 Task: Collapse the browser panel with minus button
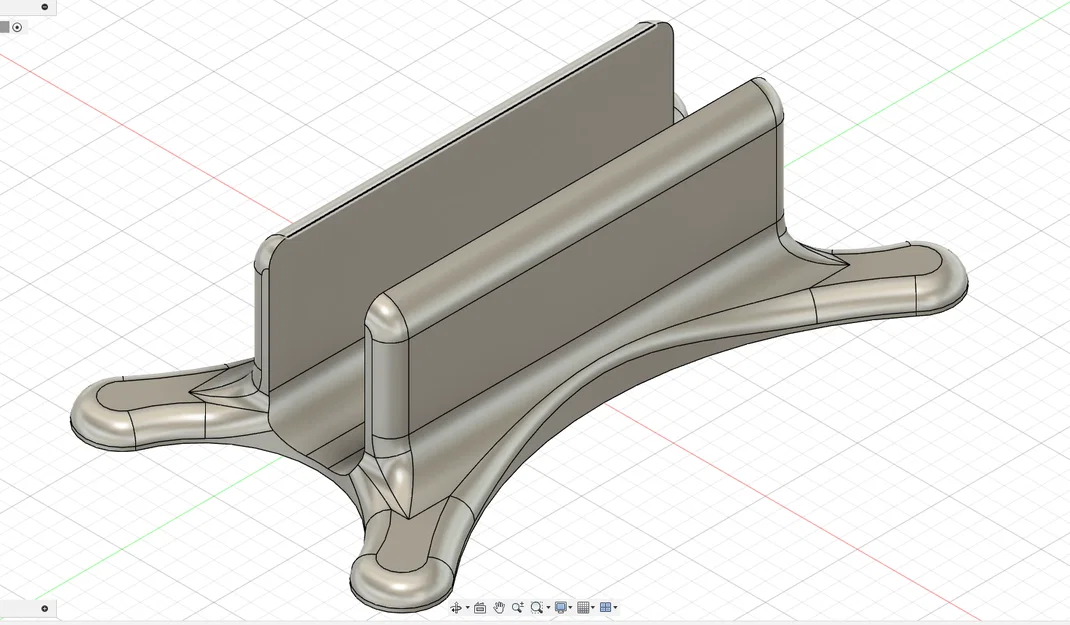[x=45, y=7]
